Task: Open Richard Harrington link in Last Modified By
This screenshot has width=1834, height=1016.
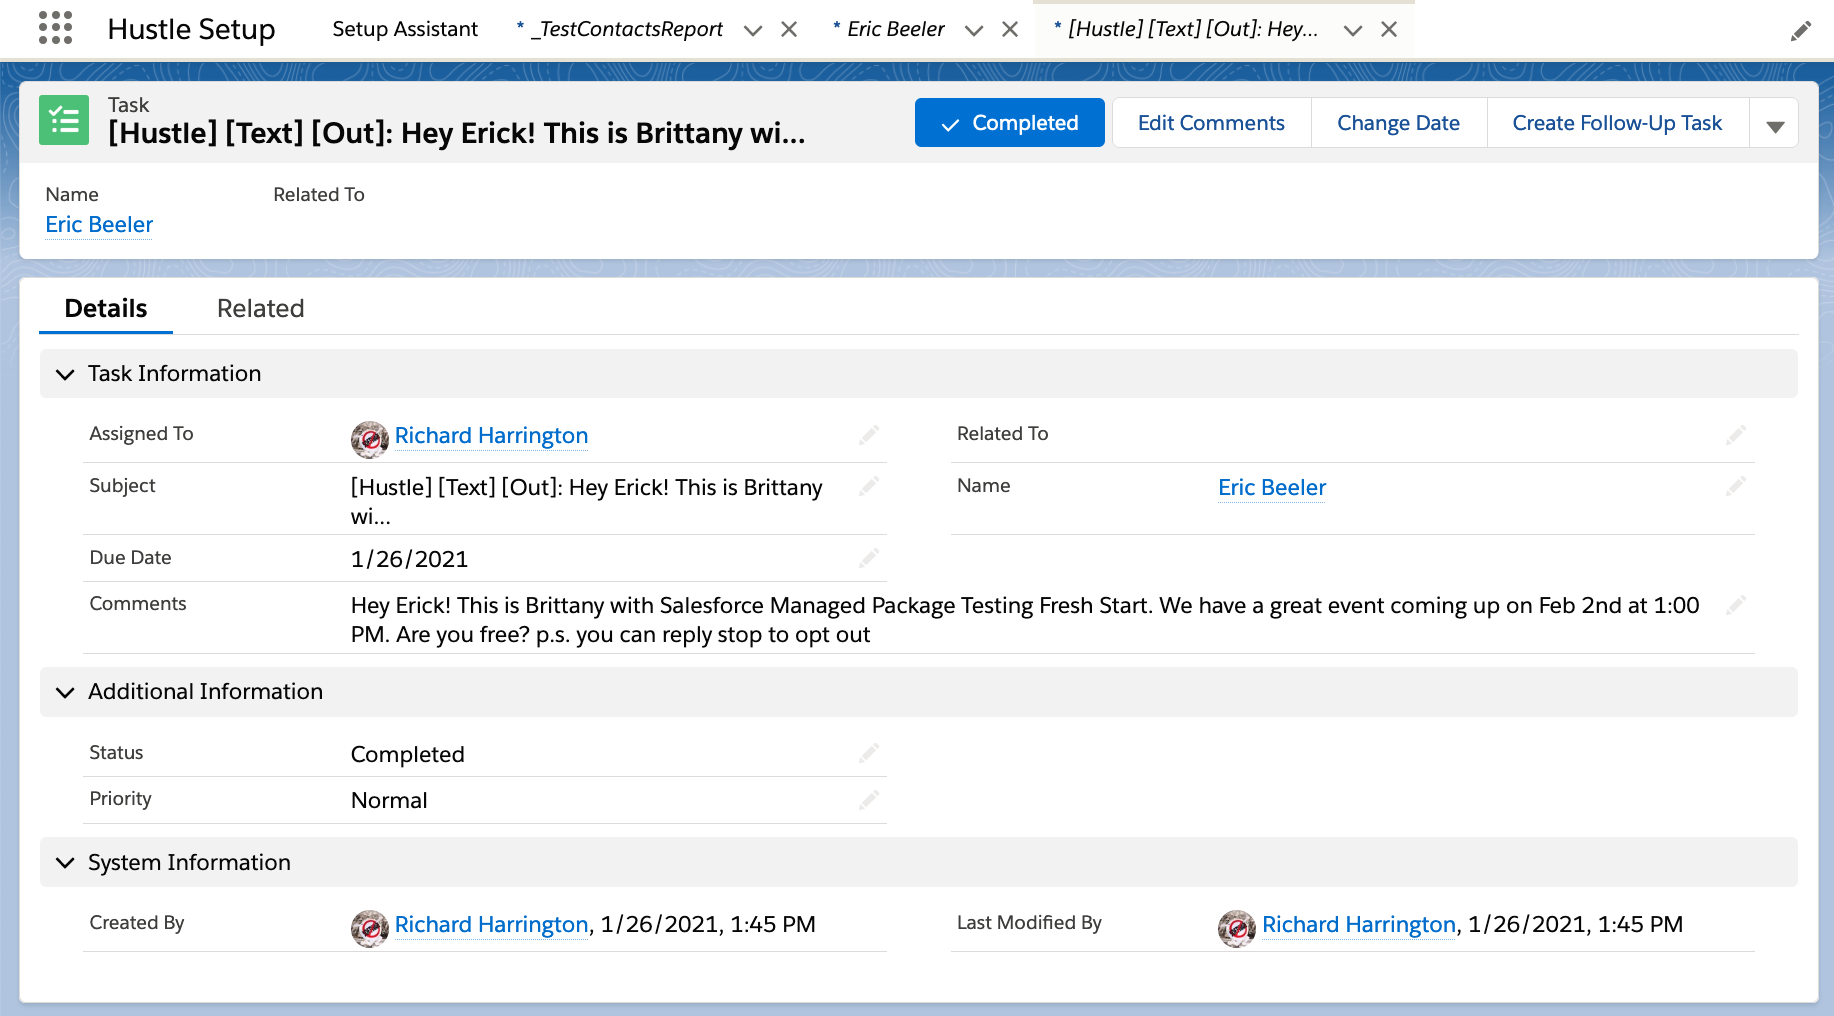Action: click(1358, 924)
